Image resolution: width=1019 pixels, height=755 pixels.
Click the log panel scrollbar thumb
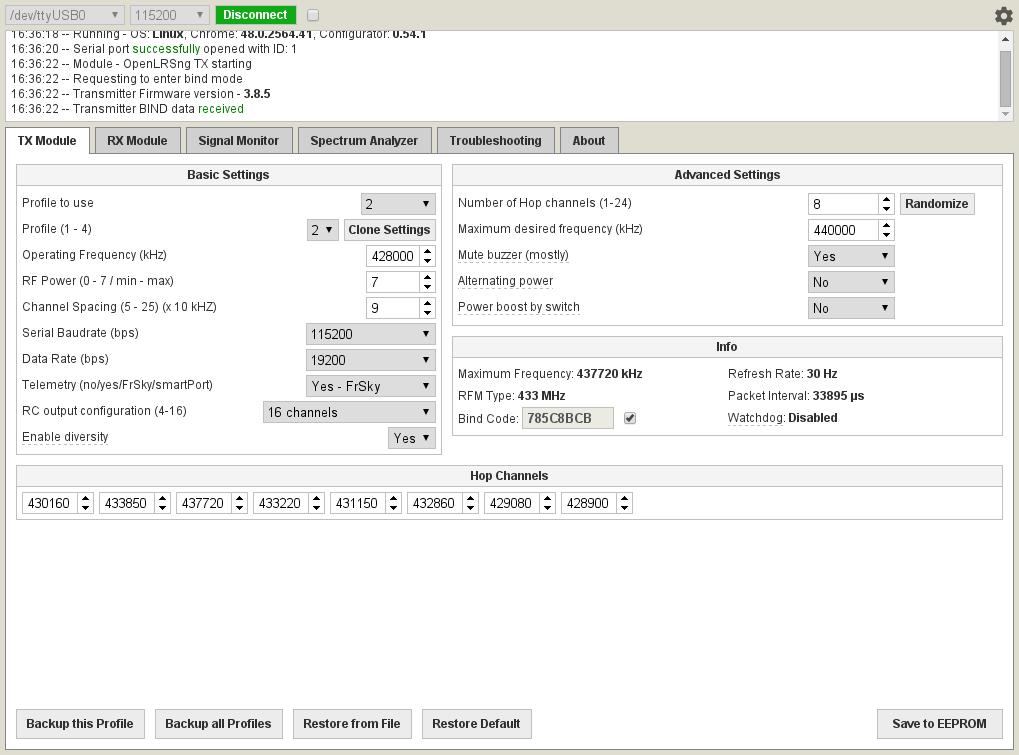point(1005,78)
